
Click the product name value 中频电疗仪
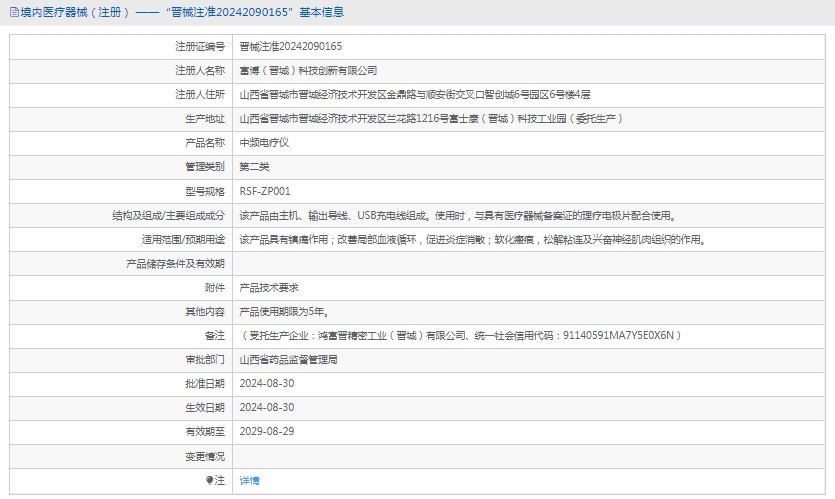[264, 143]
